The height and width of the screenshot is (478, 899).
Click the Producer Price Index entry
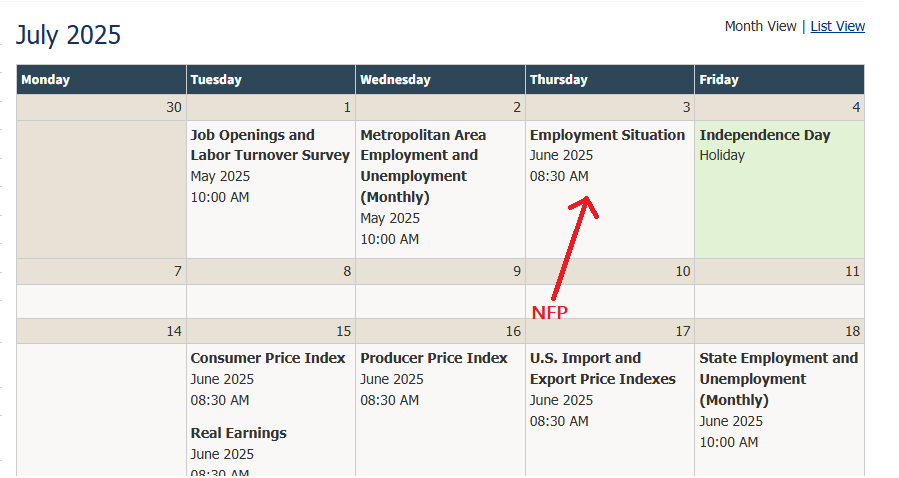434,358
